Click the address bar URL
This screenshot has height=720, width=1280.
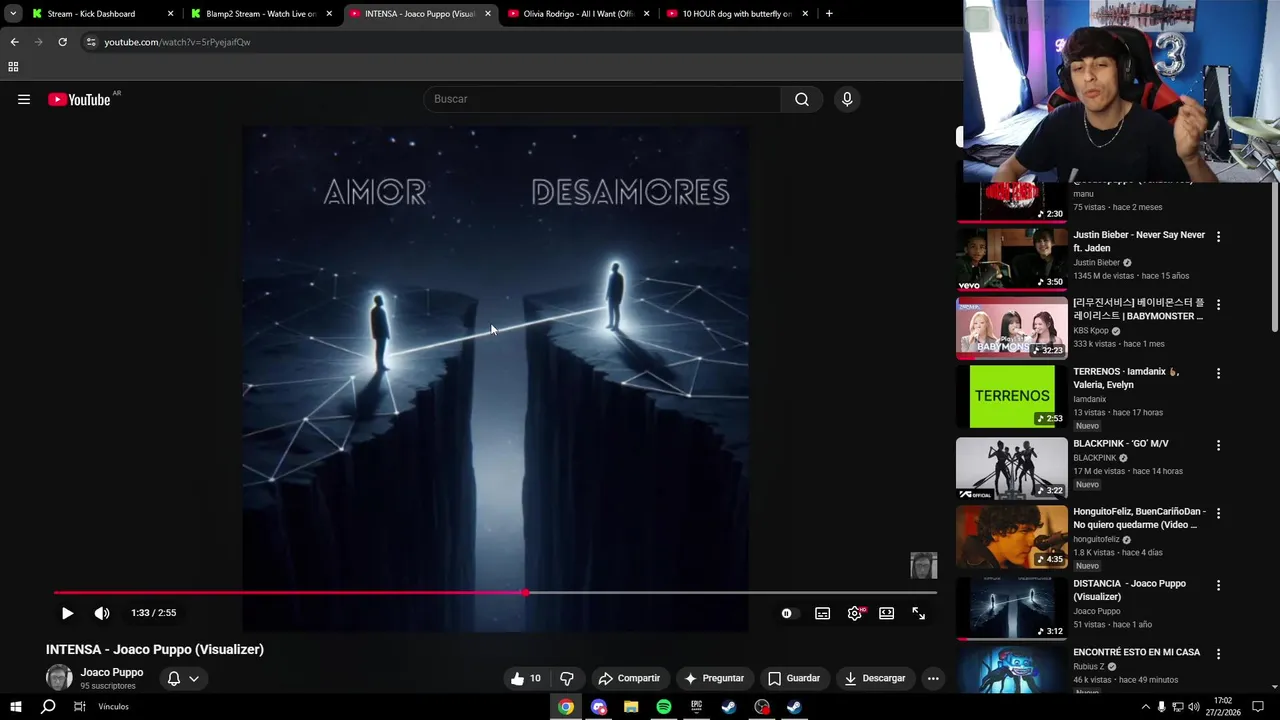click(x=177, y=42)
